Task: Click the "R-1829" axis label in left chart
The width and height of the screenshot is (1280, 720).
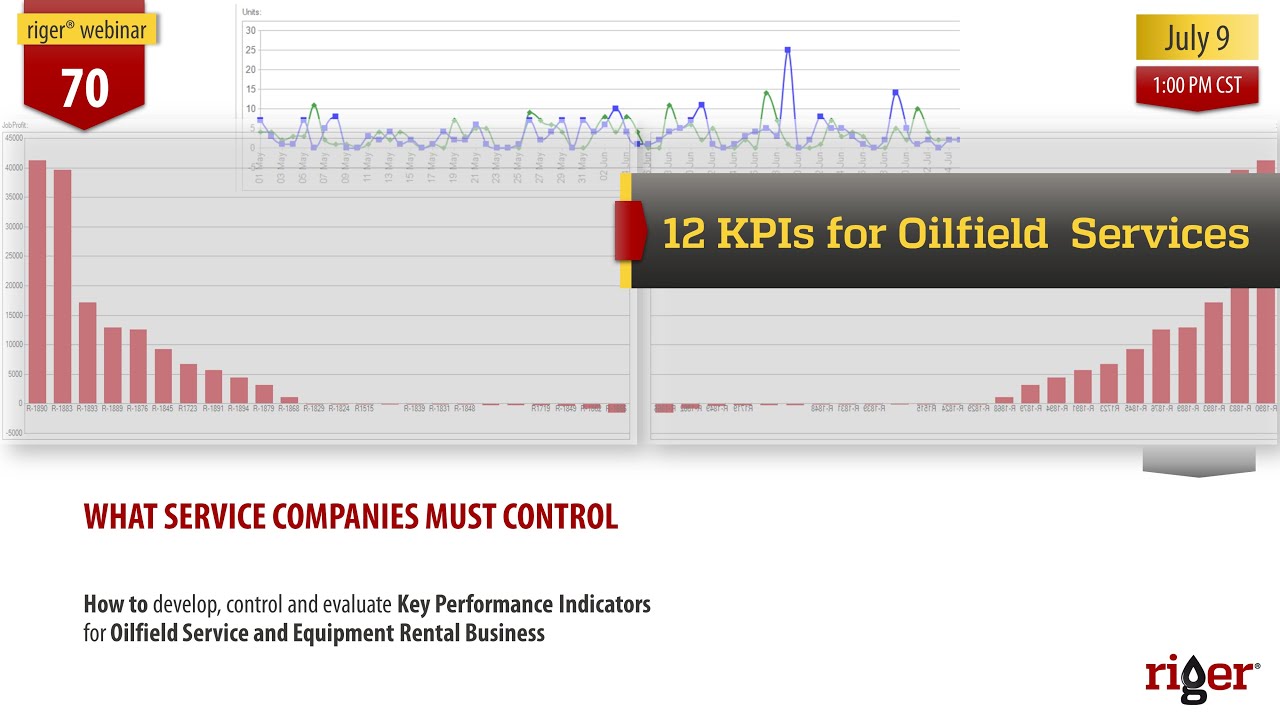Action: (313, 409)
